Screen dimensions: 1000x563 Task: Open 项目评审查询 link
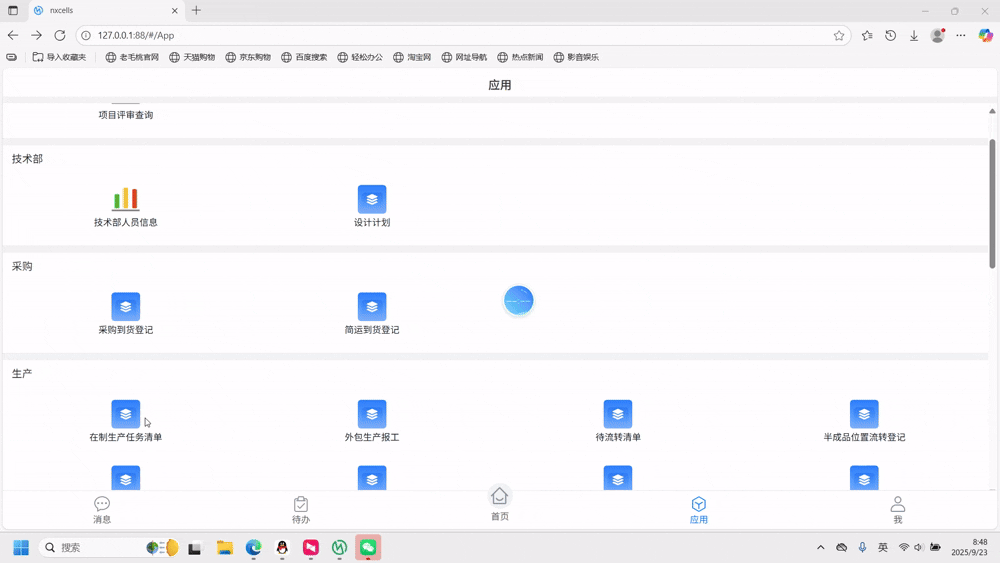point(125,115)
